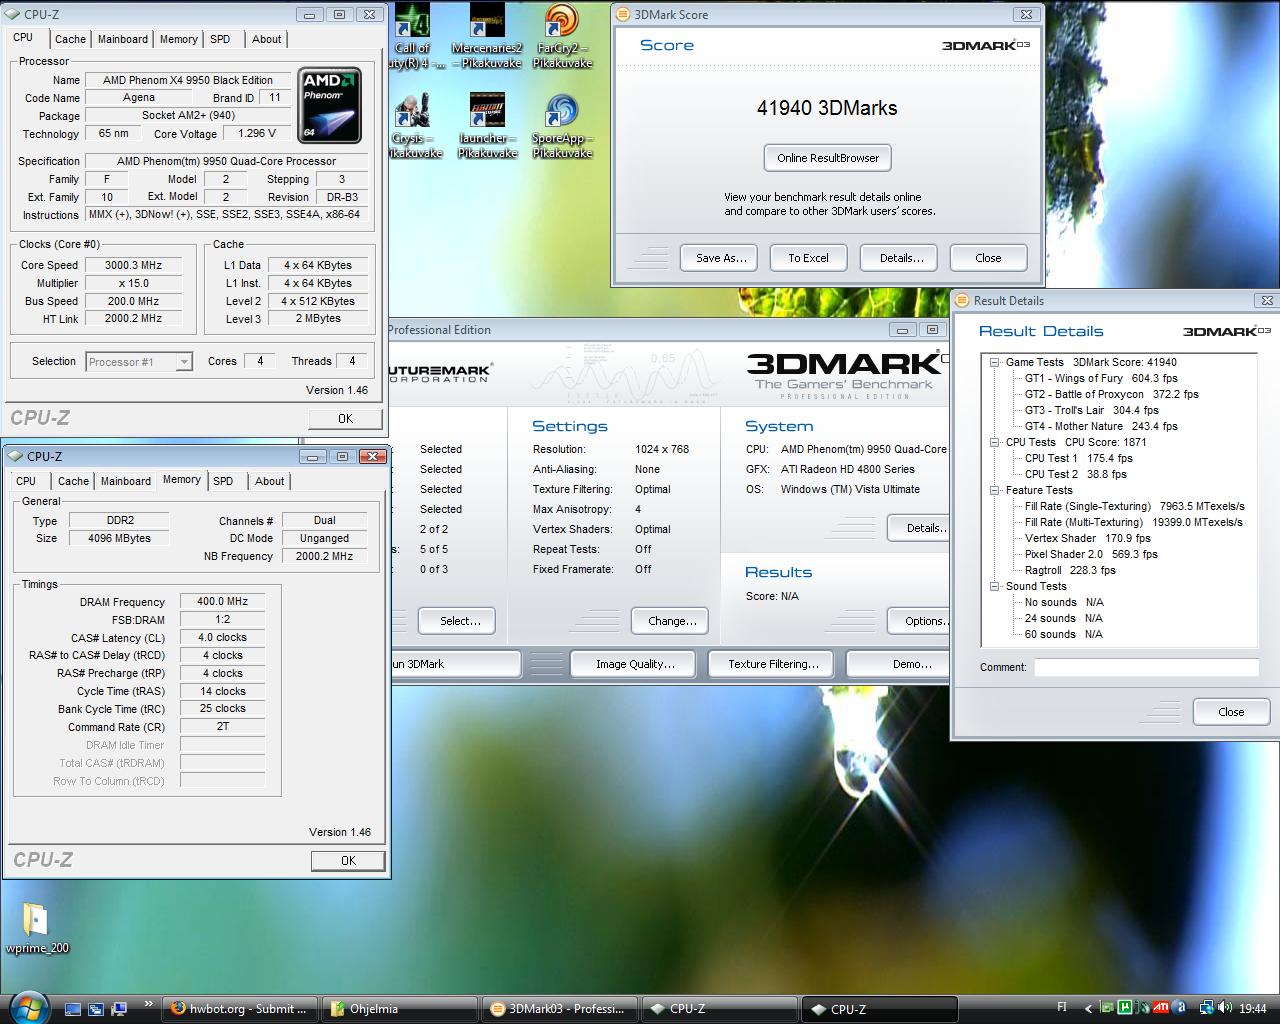
Task: Expand Quick Launch overflow chevron
Action: pyautogui.click(x=149, y=1004)
